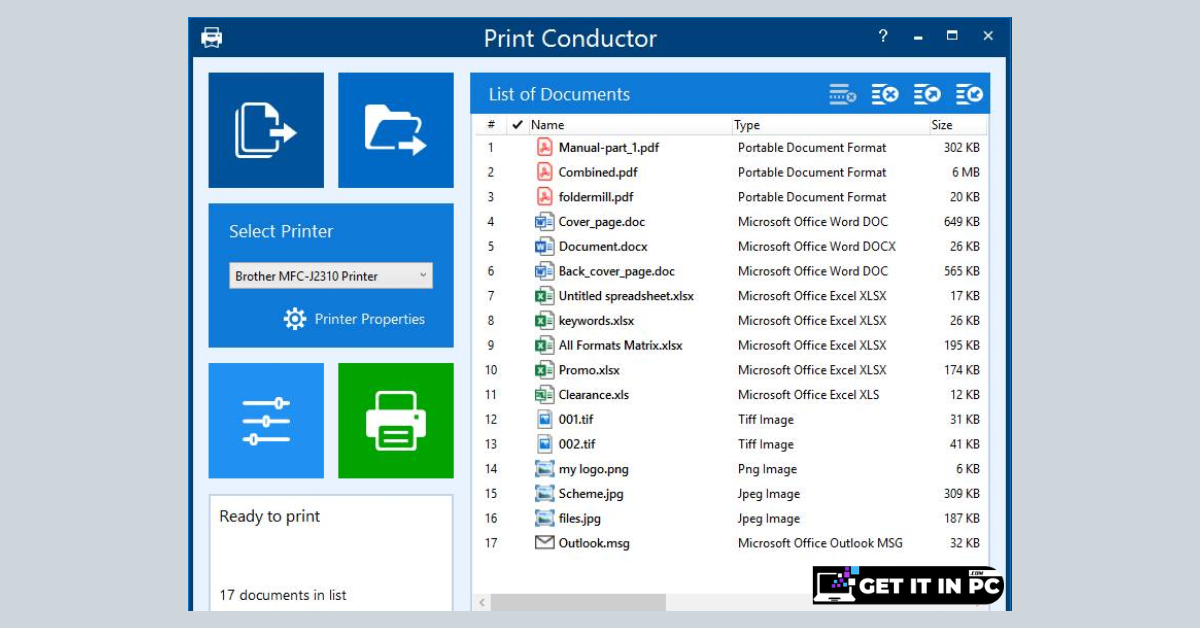Open the Brother MFC-J2310 Printer dropdown

(331, 276)
